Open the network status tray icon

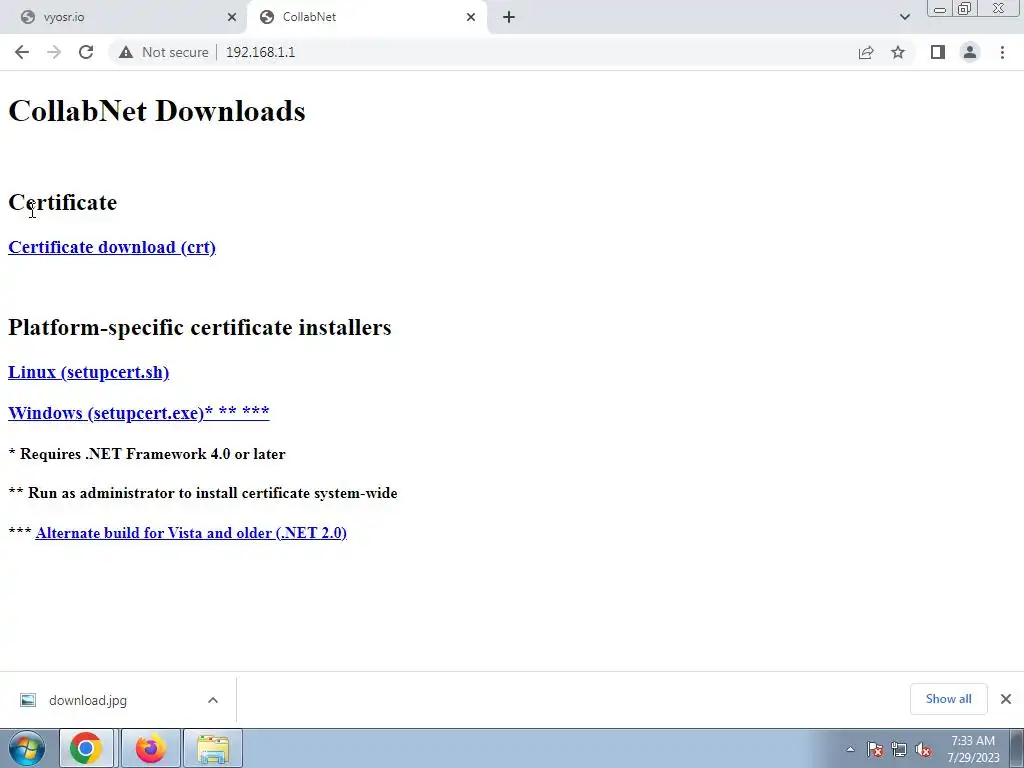[x=899, y=750]
